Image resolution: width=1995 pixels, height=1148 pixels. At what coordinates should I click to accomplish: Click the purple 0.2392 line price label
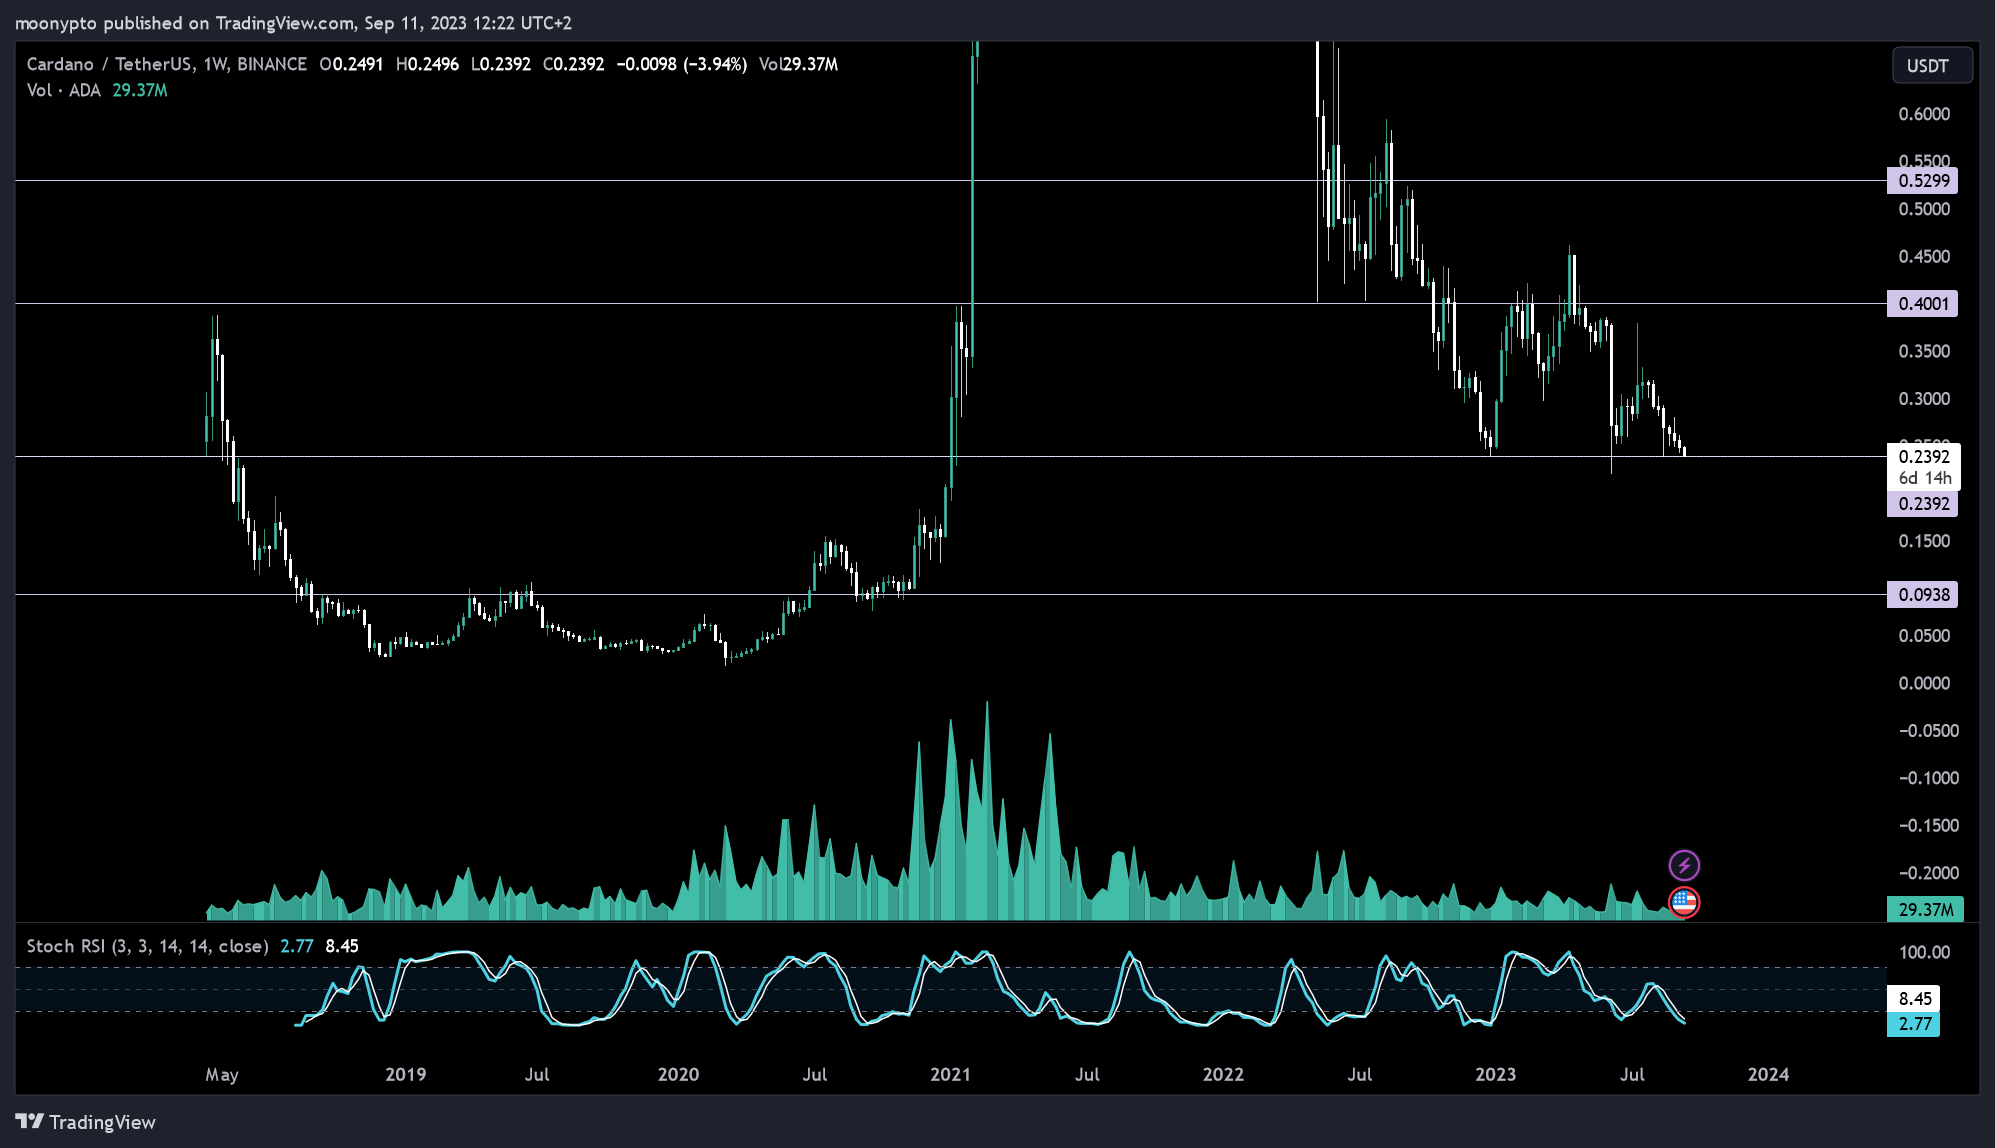click(x=1922, y=504)
